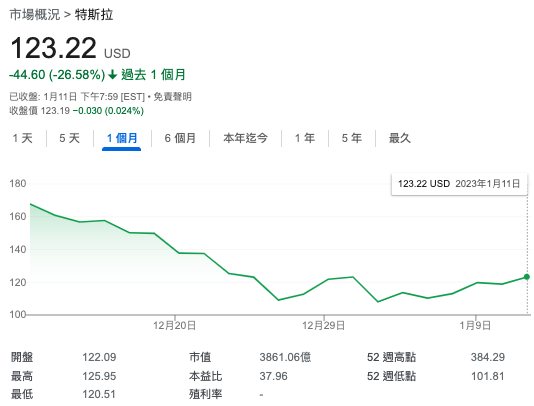
Task: Click the 最高 label
Action: pyautogui.click(x=22, y=376)
